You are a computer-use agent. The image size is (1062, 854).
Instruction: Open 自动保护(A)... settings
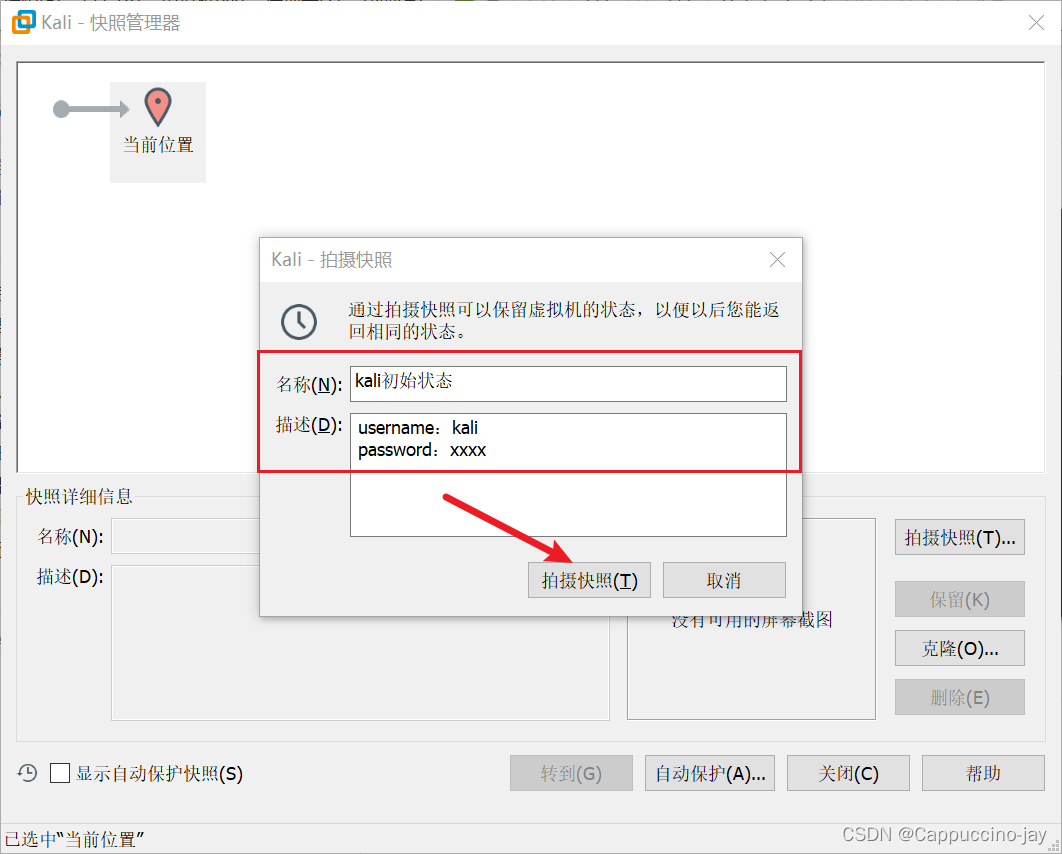click(710, 773)
